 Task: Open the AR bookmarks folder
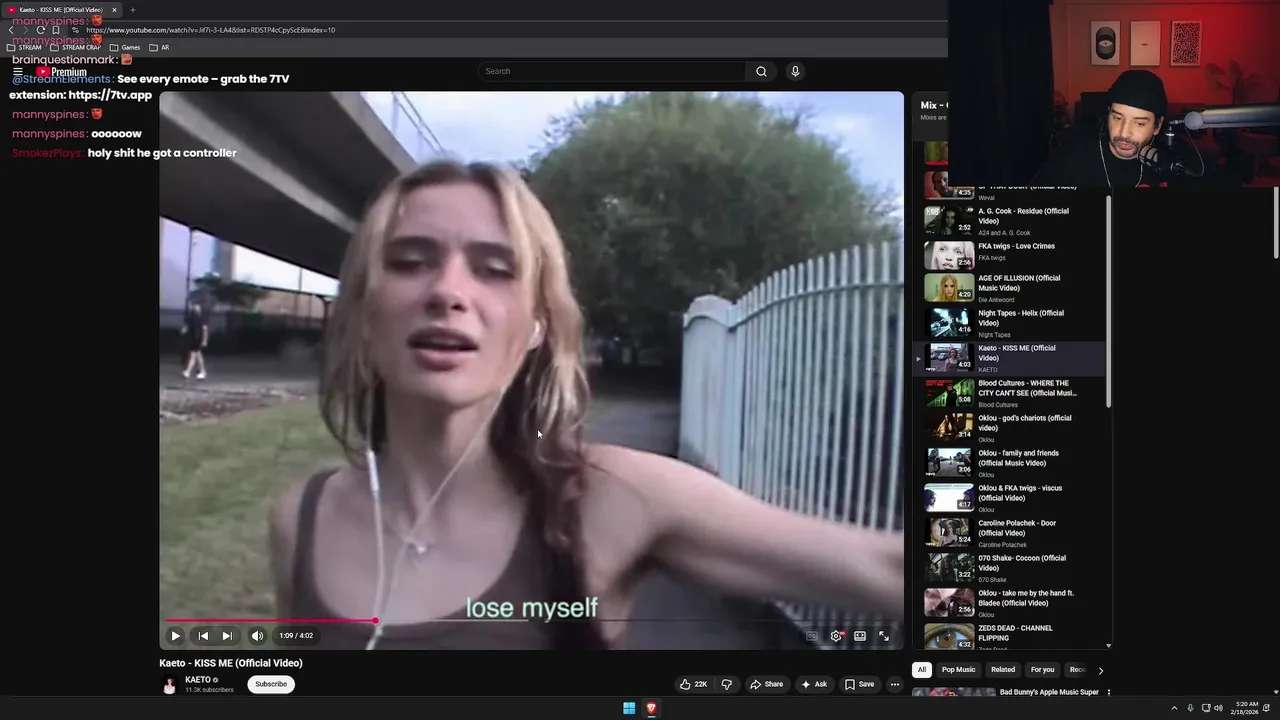pyautogui.click(x=159, y=47)
